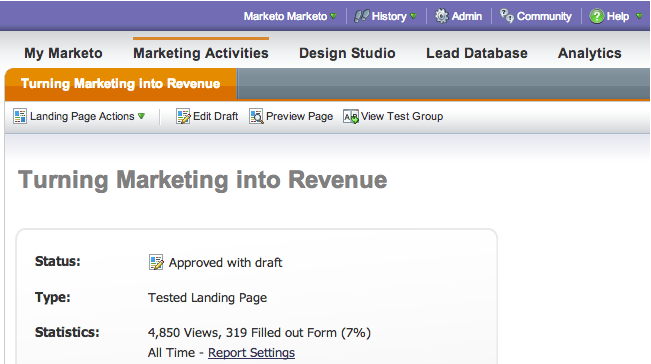Screen dimensions: 651x364
Task: Click the 'Approved with draft' status text
Action: [225, 263]
